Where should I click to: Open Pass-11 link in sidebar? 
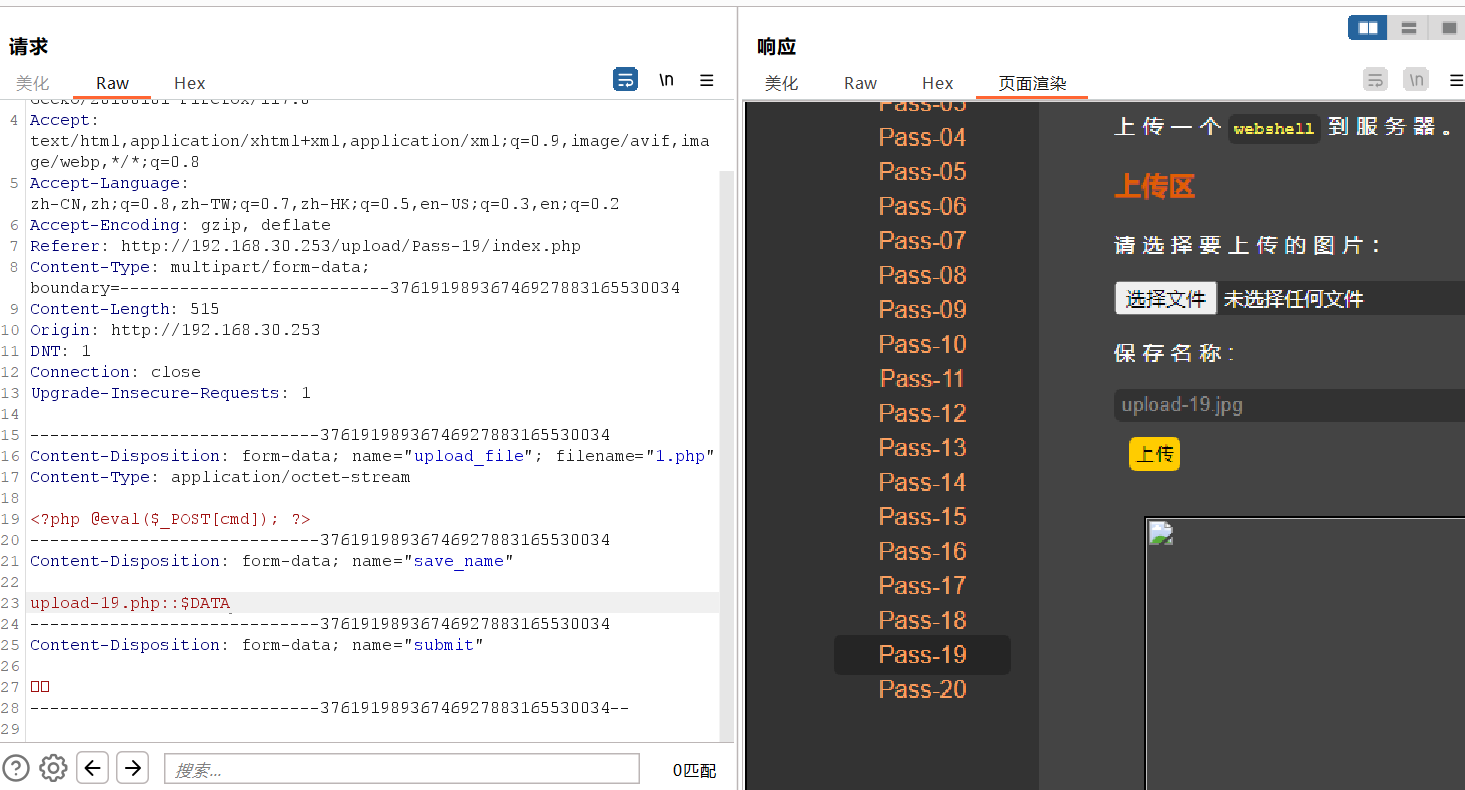click(922, 379)
